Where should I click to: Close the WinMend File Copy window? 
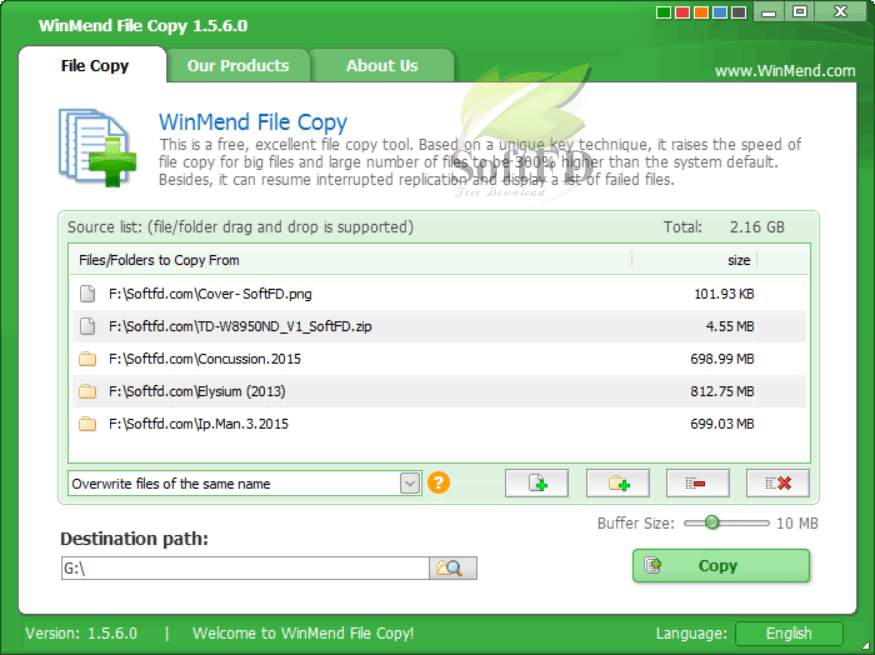click(x=840, y=12)
